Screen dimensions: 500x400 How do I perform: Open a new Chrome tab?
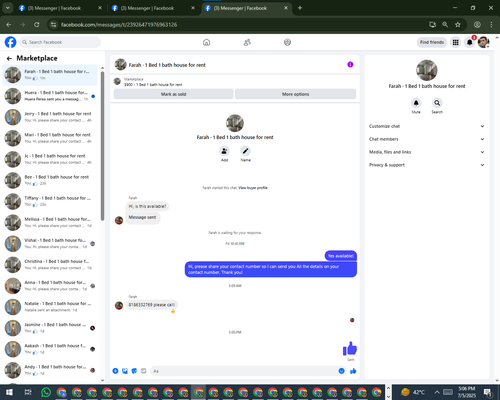[300, 8]
